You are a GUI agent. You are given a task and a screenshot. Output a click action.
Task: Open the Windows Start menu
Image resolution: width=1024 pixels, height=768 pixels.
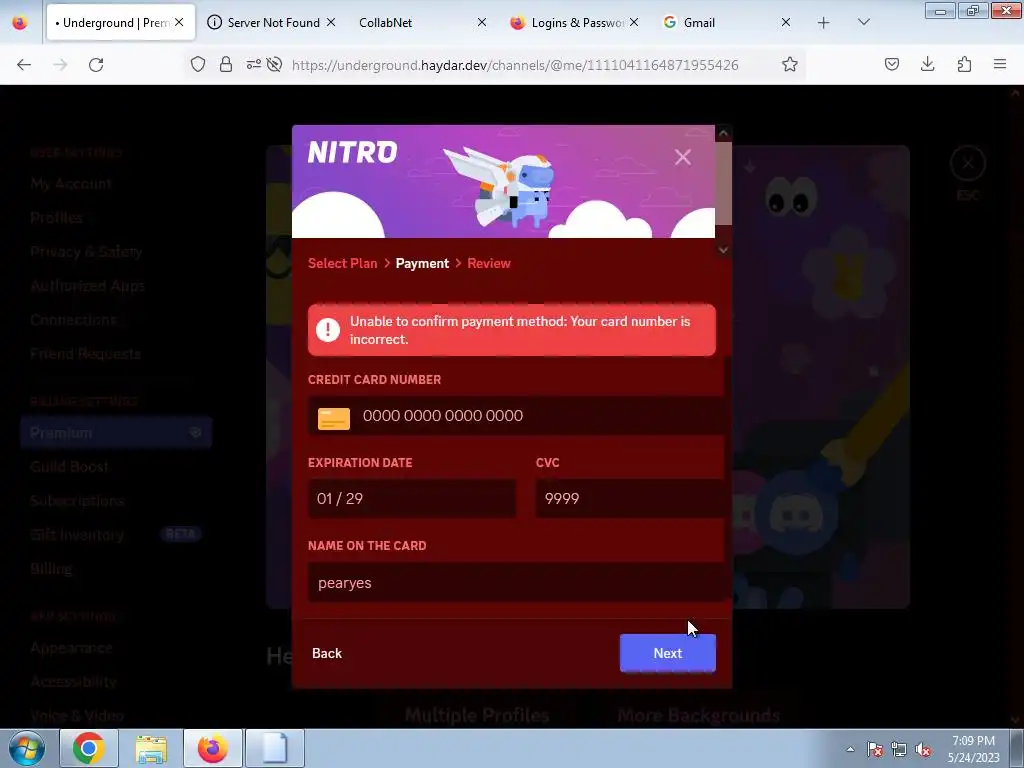[27, 748]
